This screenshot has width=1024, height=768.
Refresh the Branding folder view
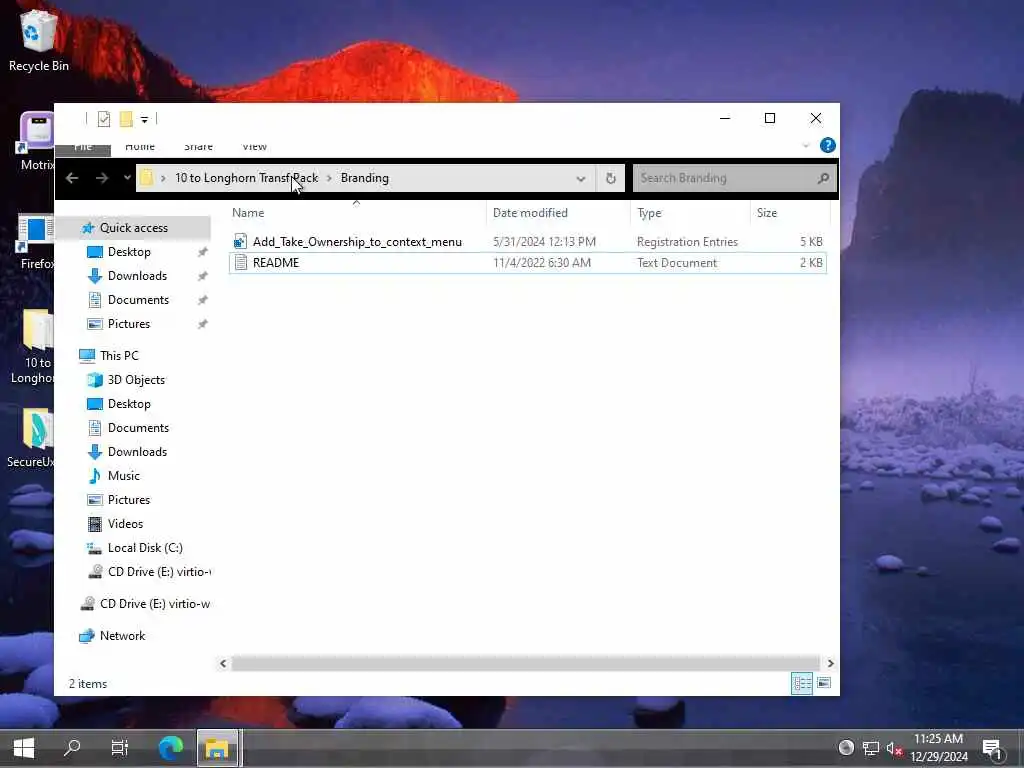pos(611,178)
